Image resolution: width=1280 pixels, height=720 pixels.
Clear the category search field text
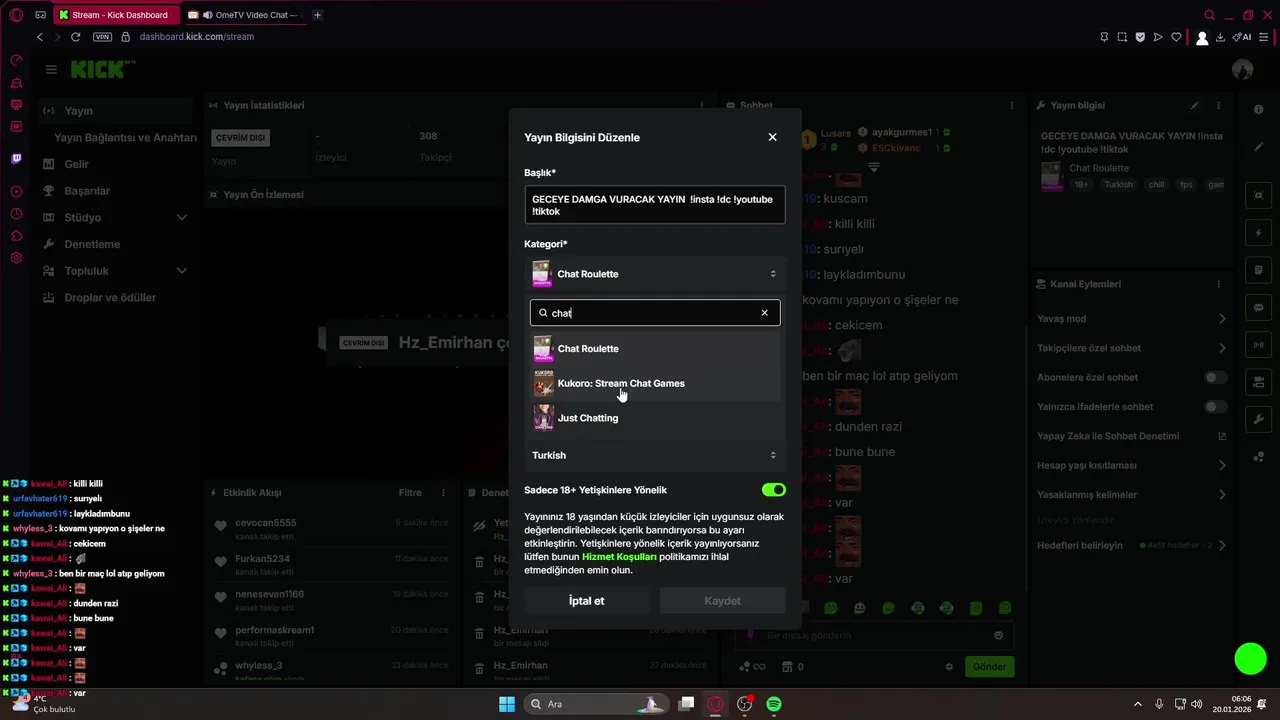[765, 313]
